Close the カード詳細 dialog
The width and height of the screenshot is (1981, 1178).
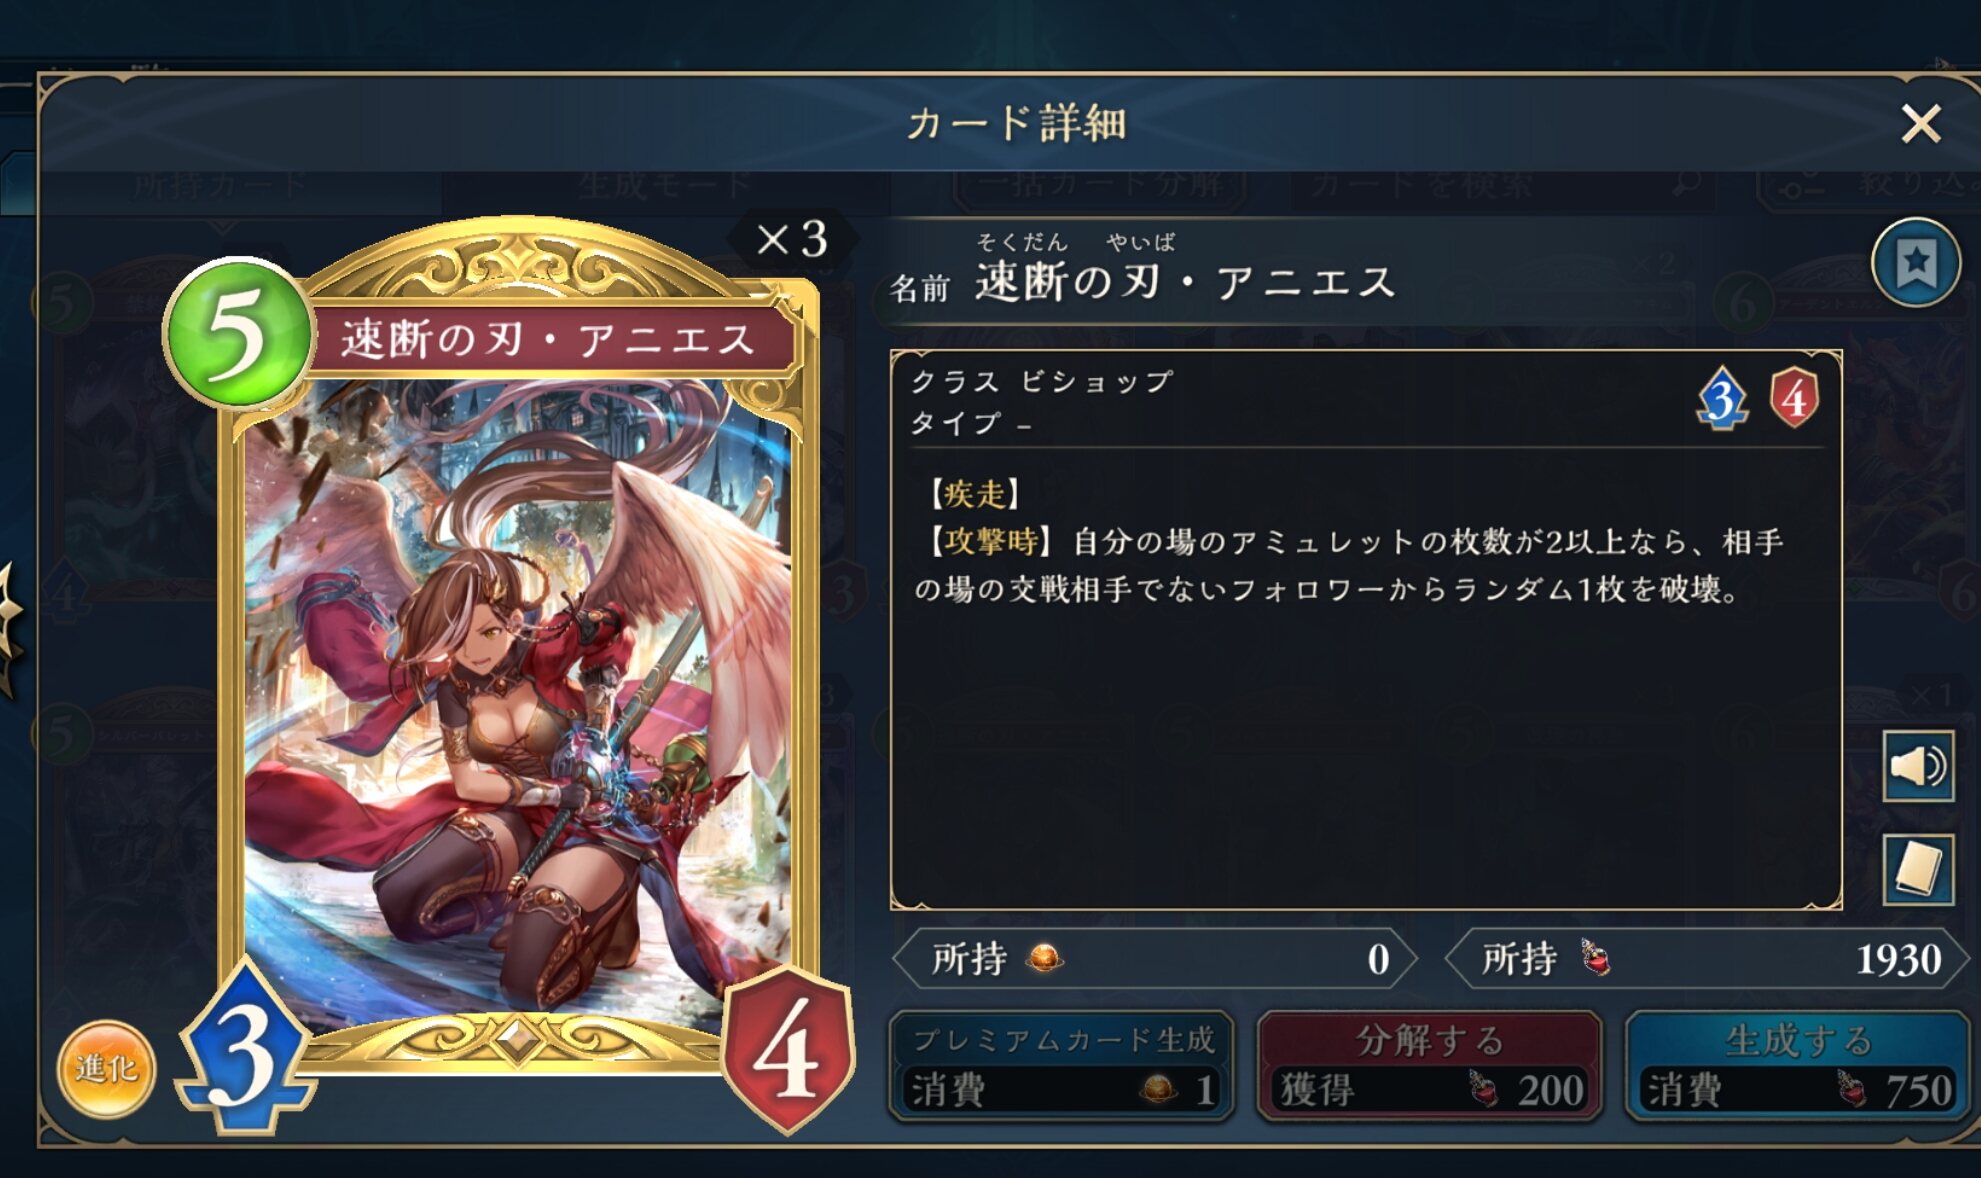tap(1920, 124)
